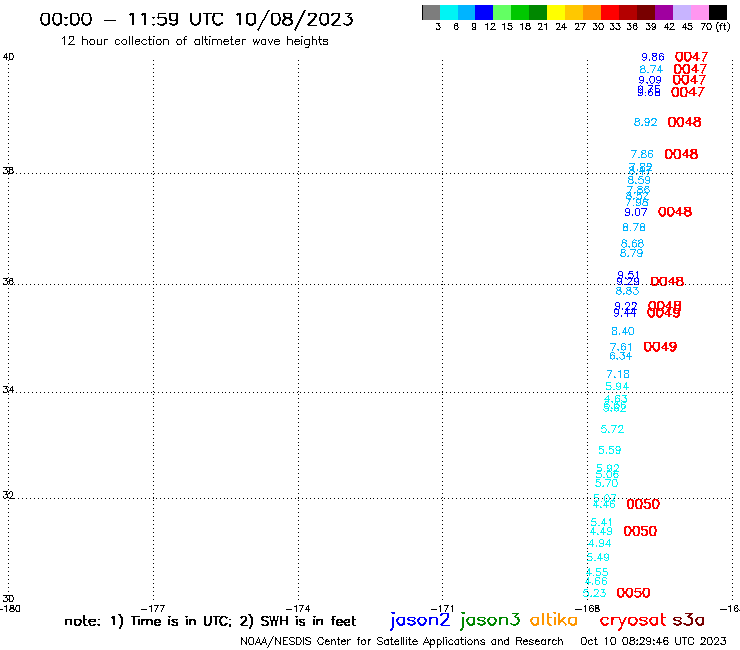This screenshot has height=650, width=740.
Task: Click the dark blue reading 9.07
Action: (636, 212)
